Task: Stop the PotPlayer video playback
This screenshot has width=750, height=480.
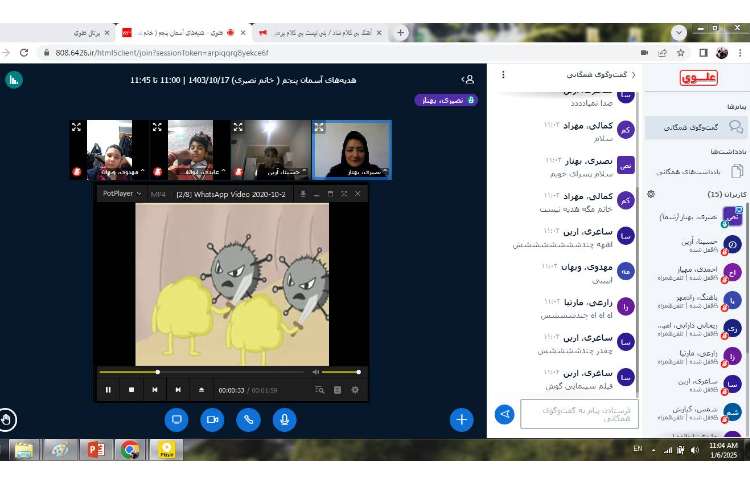Action: [131, 389]
